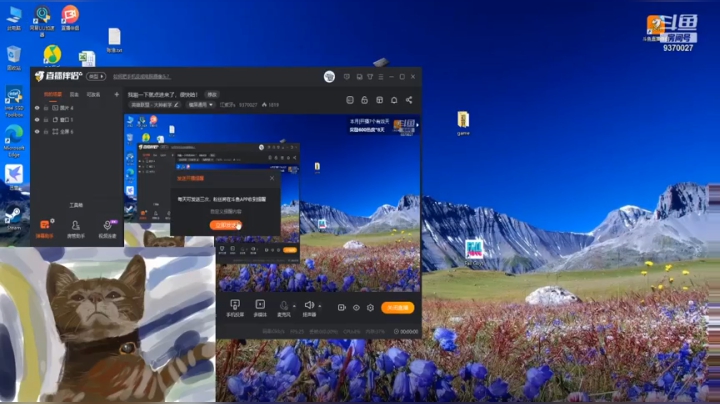Screen dimensions: 720x404
Task: Open 直播伴侣 desktop shortcut
Action: click(x=70, y=18)
